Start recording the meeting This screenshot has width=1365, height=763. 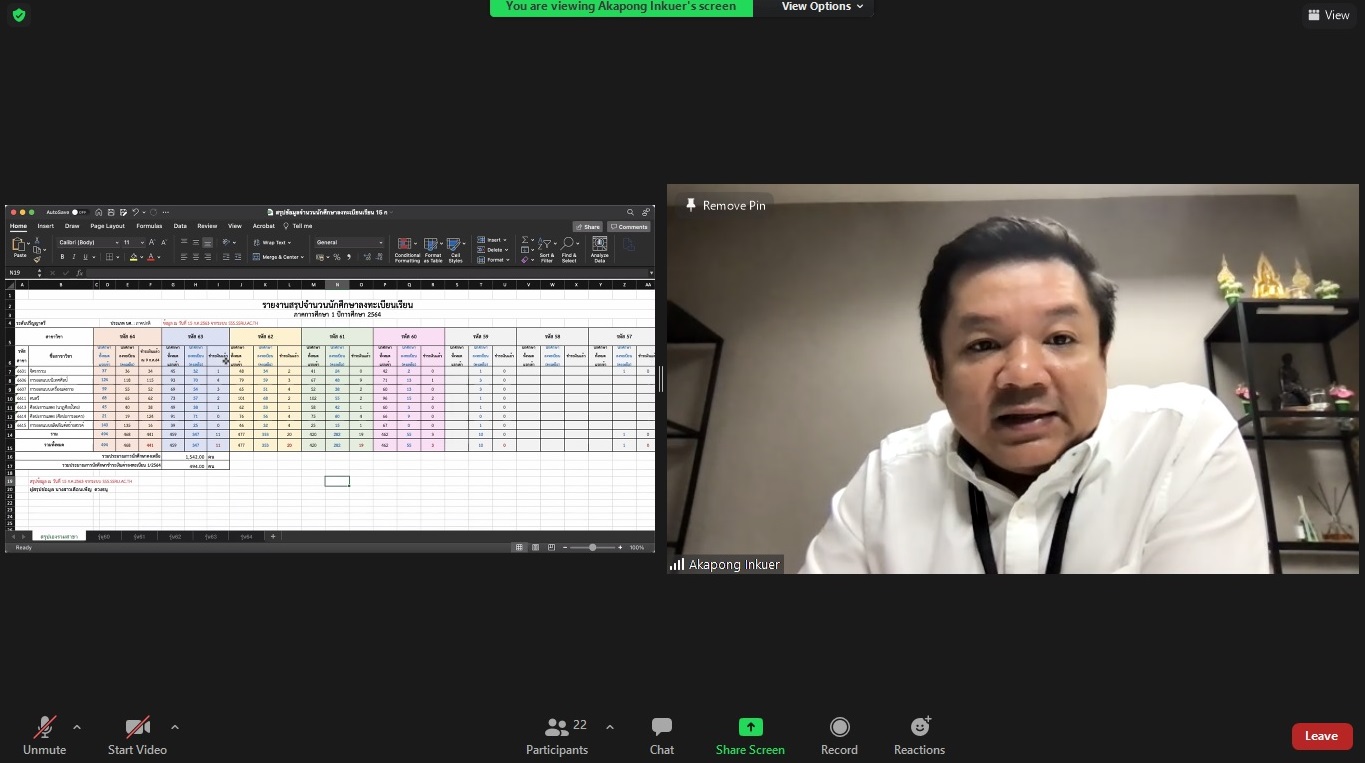click(839, 736)
